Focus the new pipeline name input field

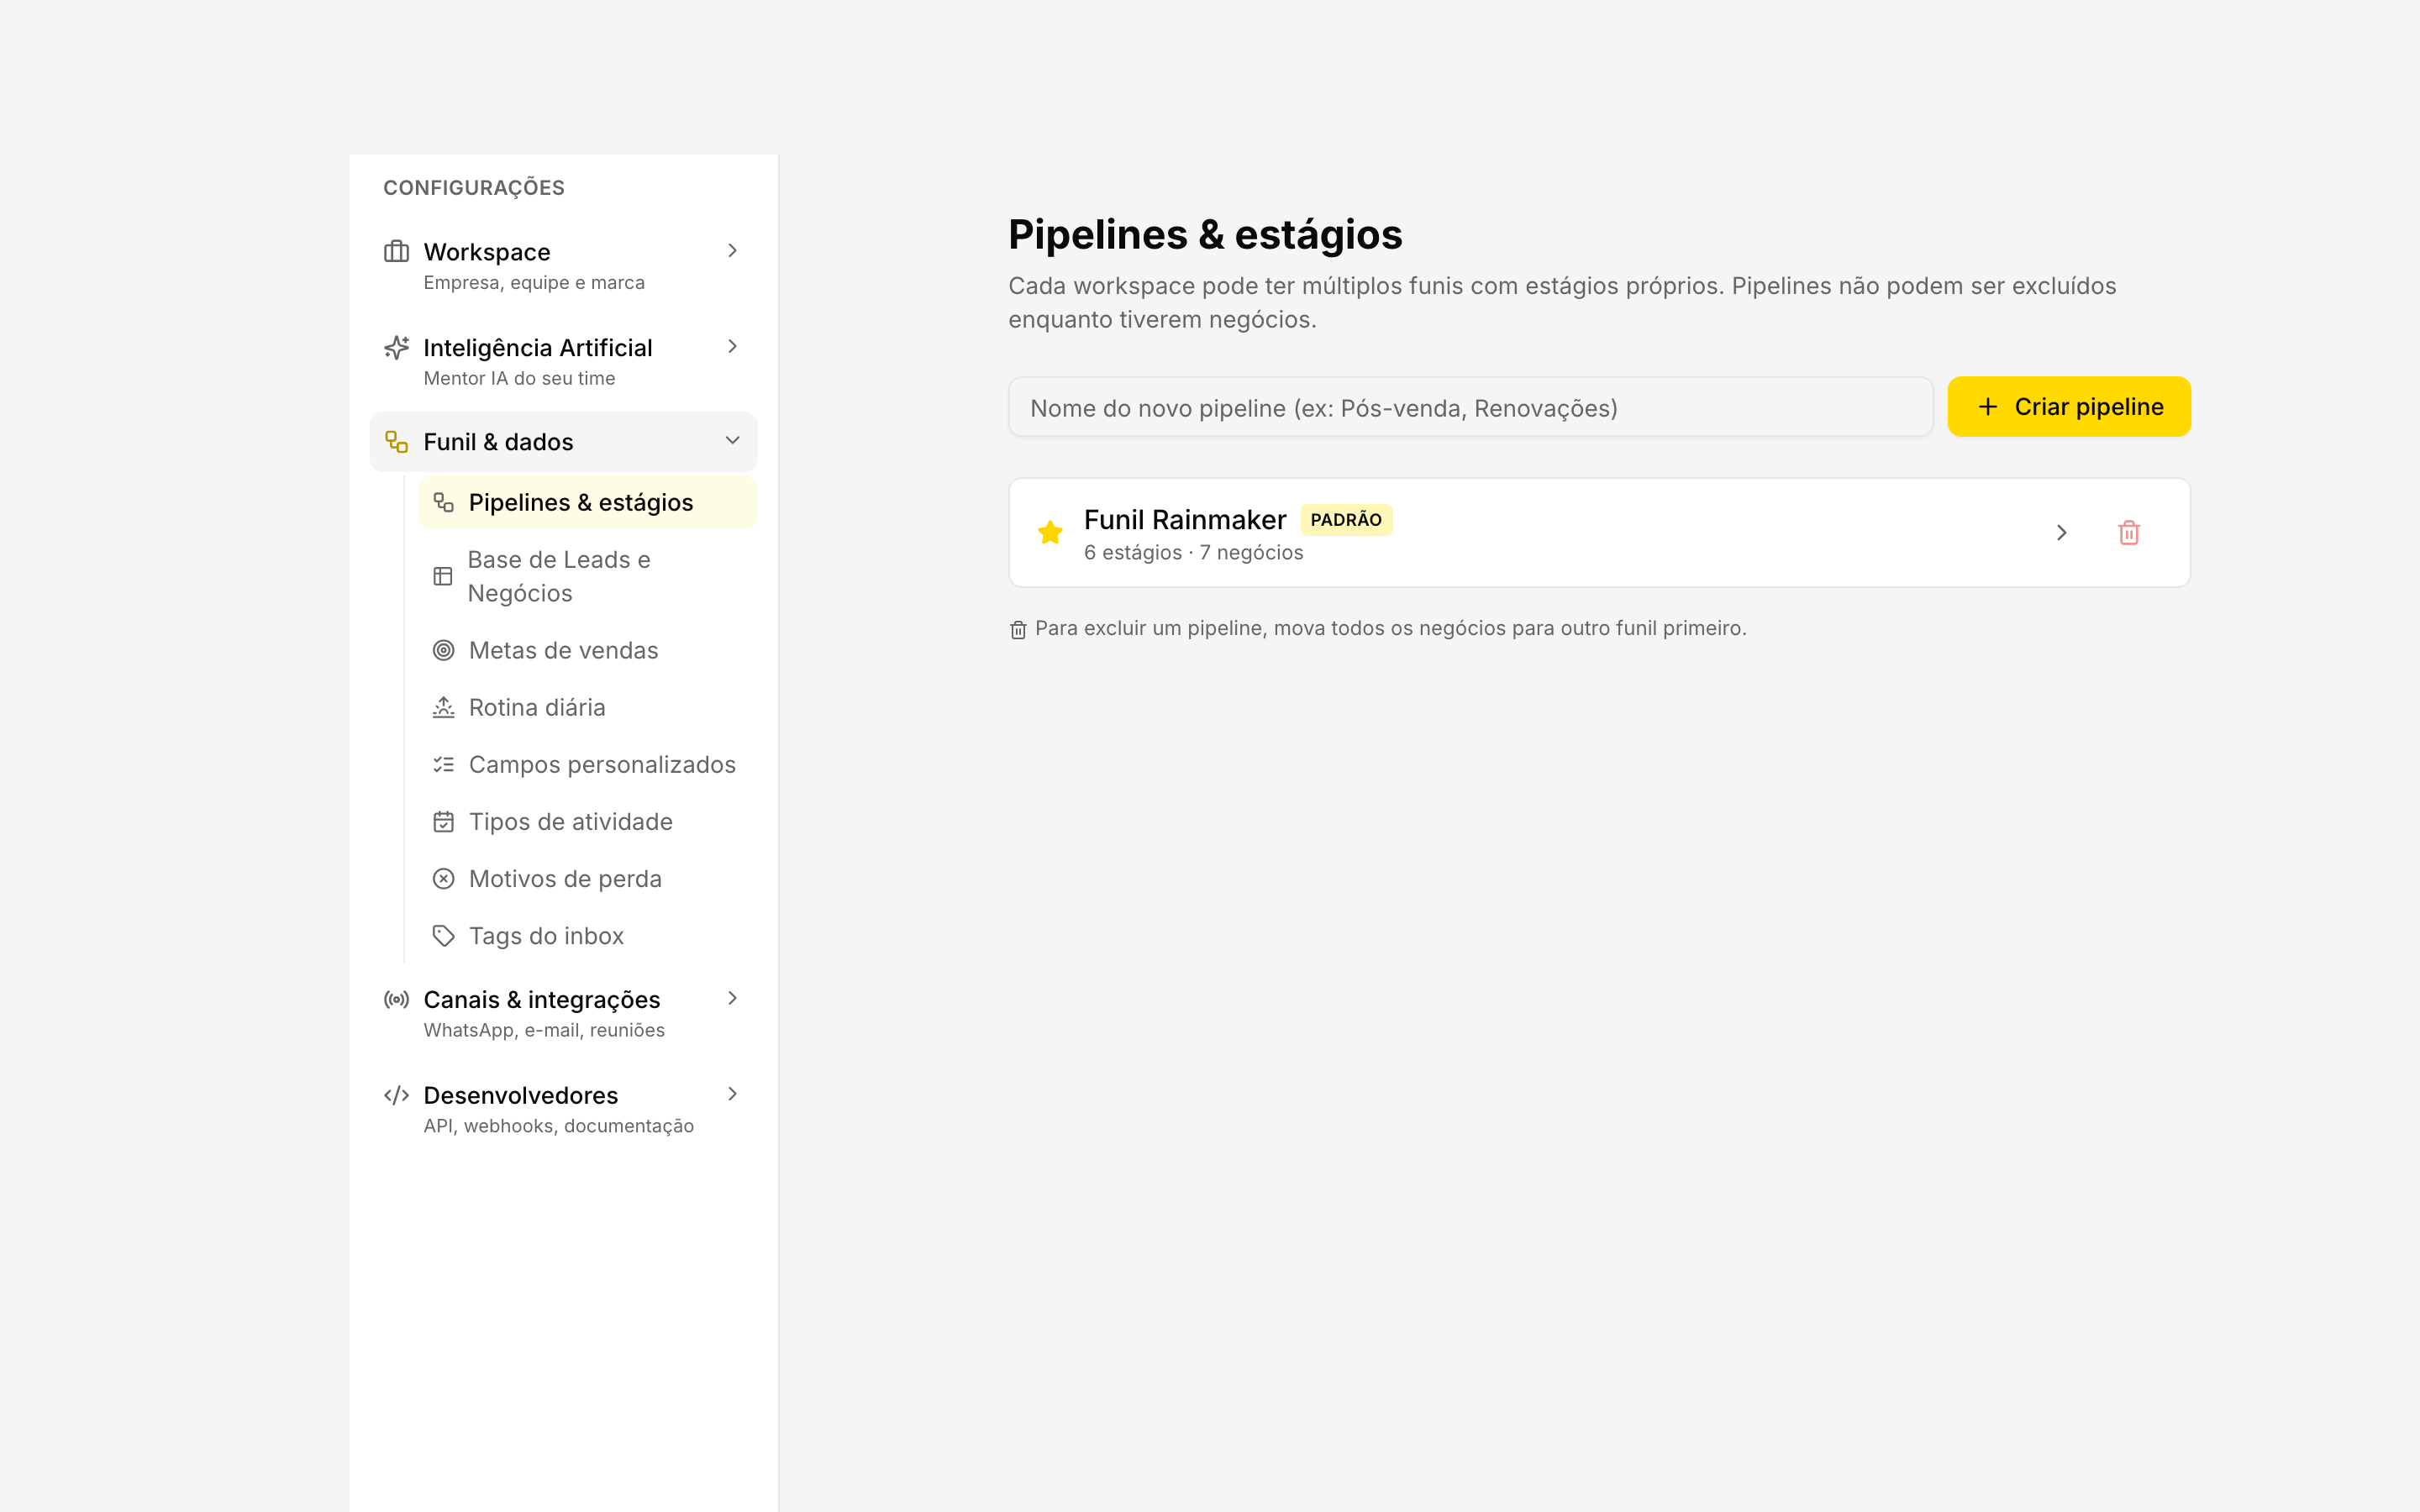point(1470,407)
